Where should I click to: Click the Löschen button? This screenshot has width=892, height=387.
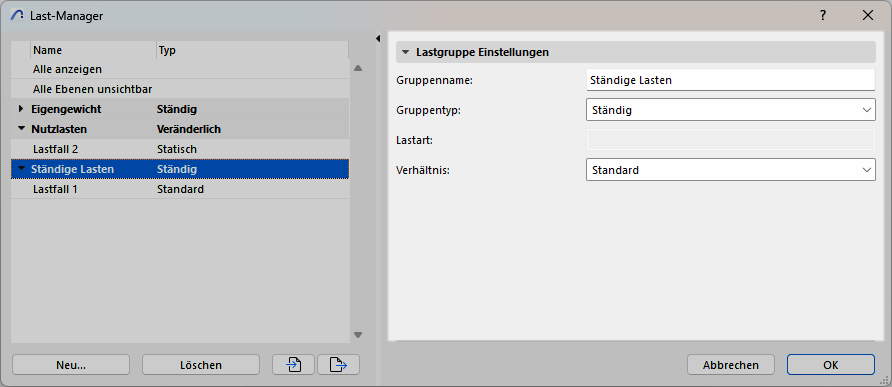201,365
